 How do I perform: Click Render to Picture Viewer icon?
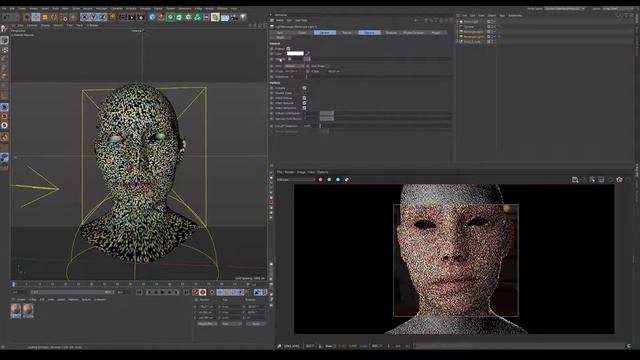131,17
